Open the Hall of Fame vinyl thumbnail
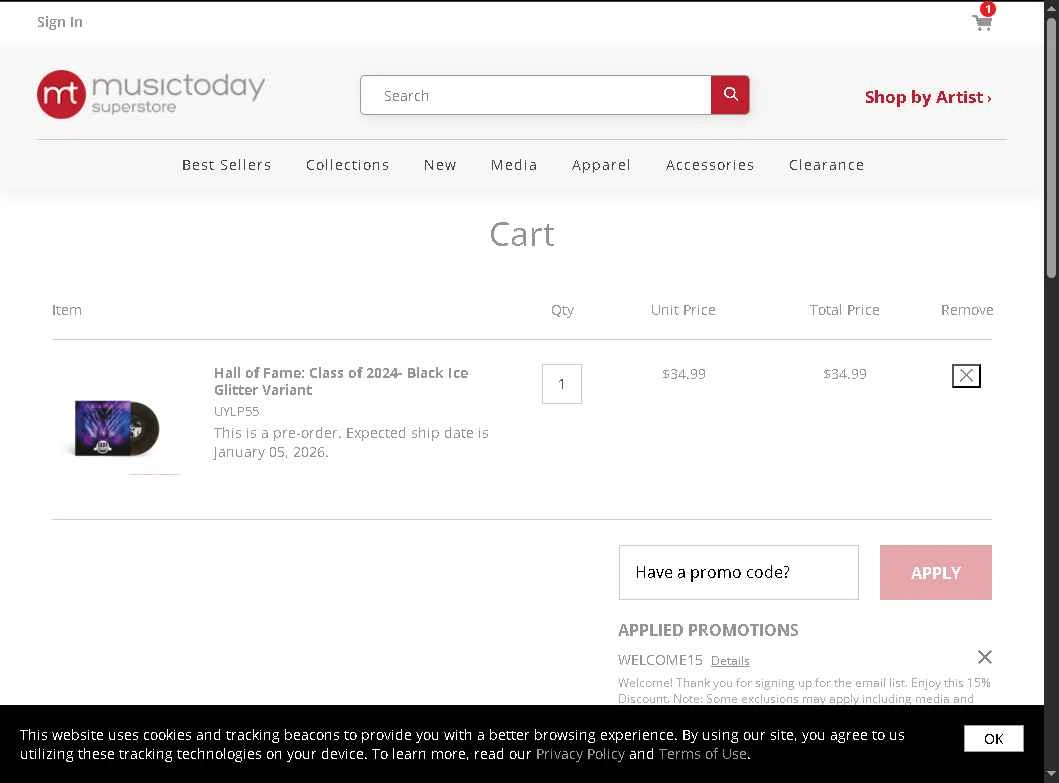Image resolution: width=1059 pixels, height=783 pixels. coord(117,428)
